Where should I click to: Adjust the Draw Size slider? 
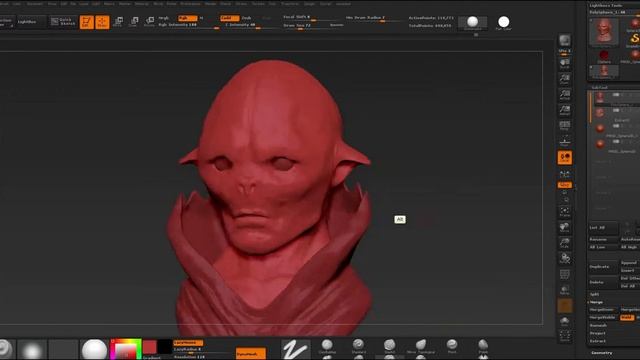[312, 26]
